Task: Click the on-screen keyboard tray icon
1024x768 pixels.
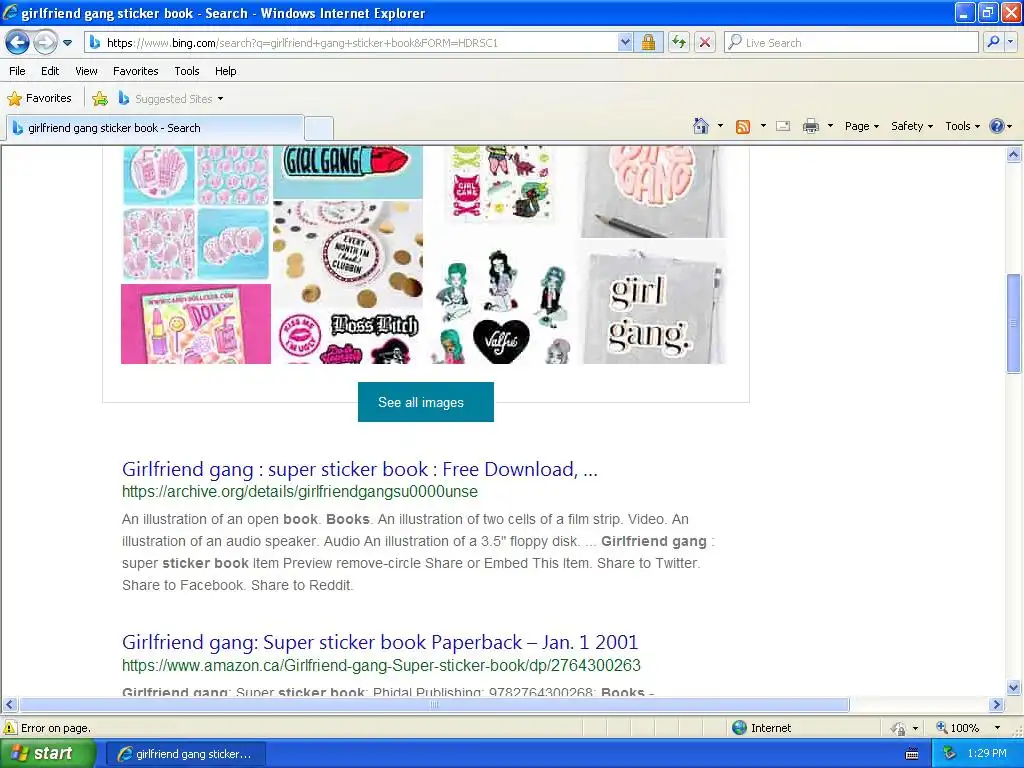Action: (912, 754)
